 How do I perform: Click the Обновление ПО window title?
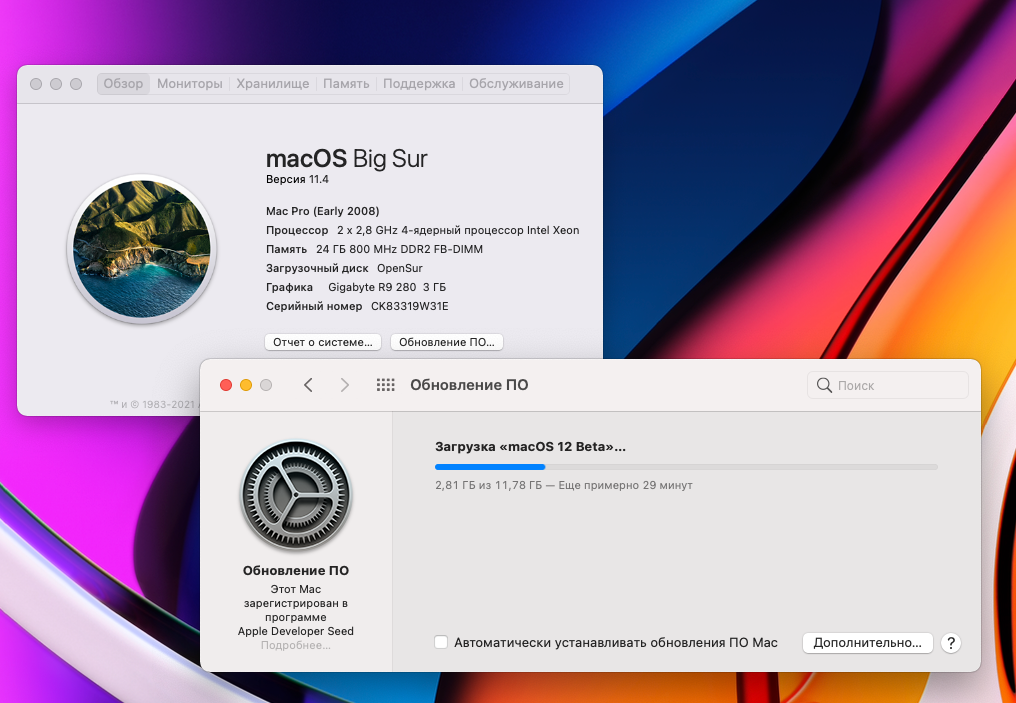click(x=469, y=385)
